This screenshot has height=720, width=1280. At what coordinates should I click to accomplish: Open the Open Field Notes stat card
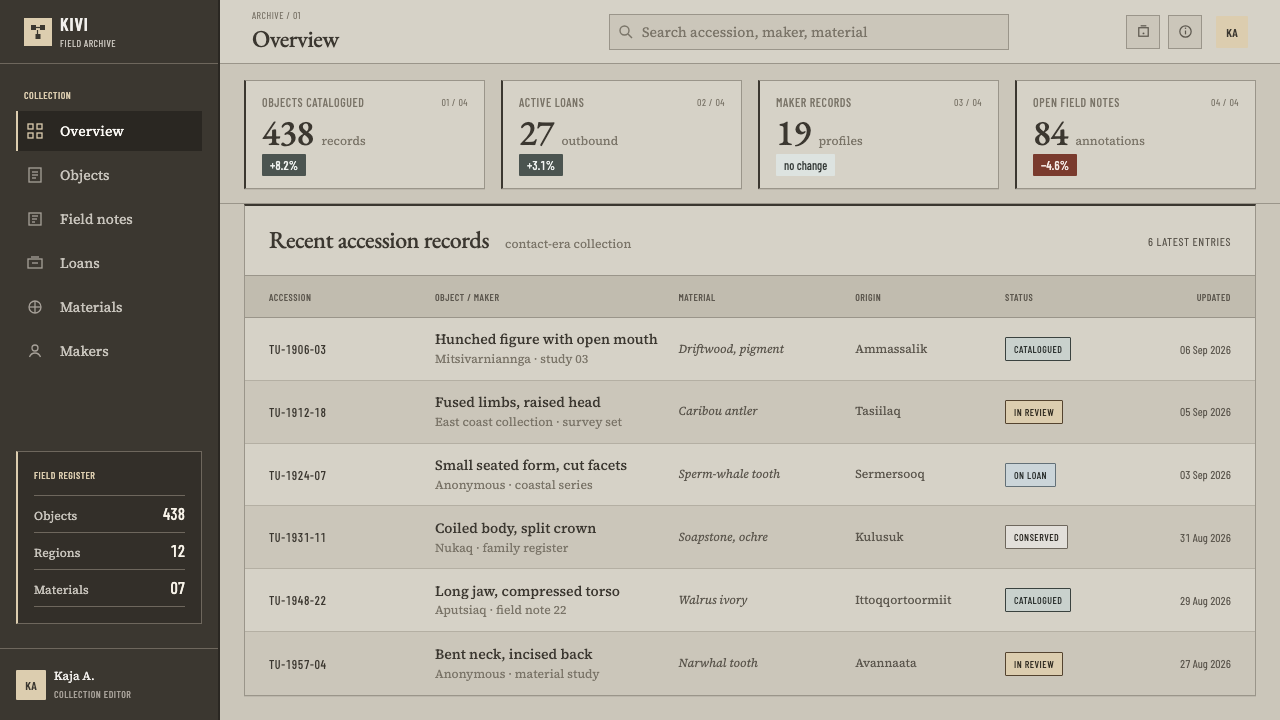pos(1136,135)
